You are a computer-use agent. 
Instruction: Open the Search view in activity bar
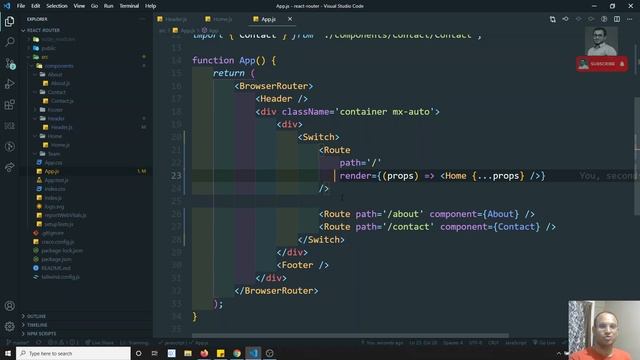[x=9, y=42]
